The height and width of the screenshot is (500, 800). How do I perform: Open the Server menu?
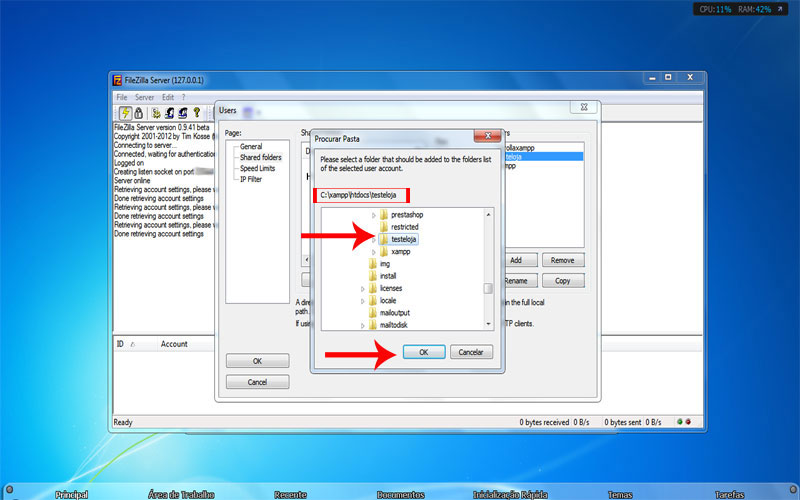144,97
